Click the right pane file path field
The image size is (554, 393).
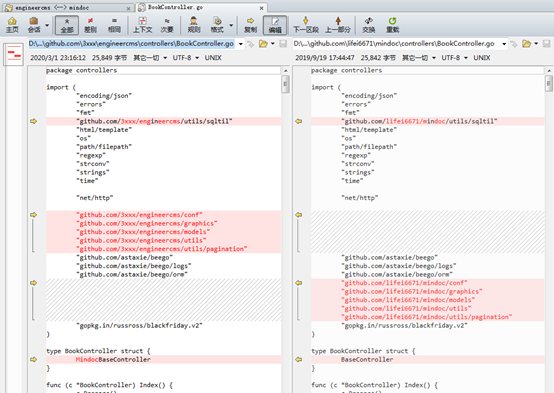point(396,44)
